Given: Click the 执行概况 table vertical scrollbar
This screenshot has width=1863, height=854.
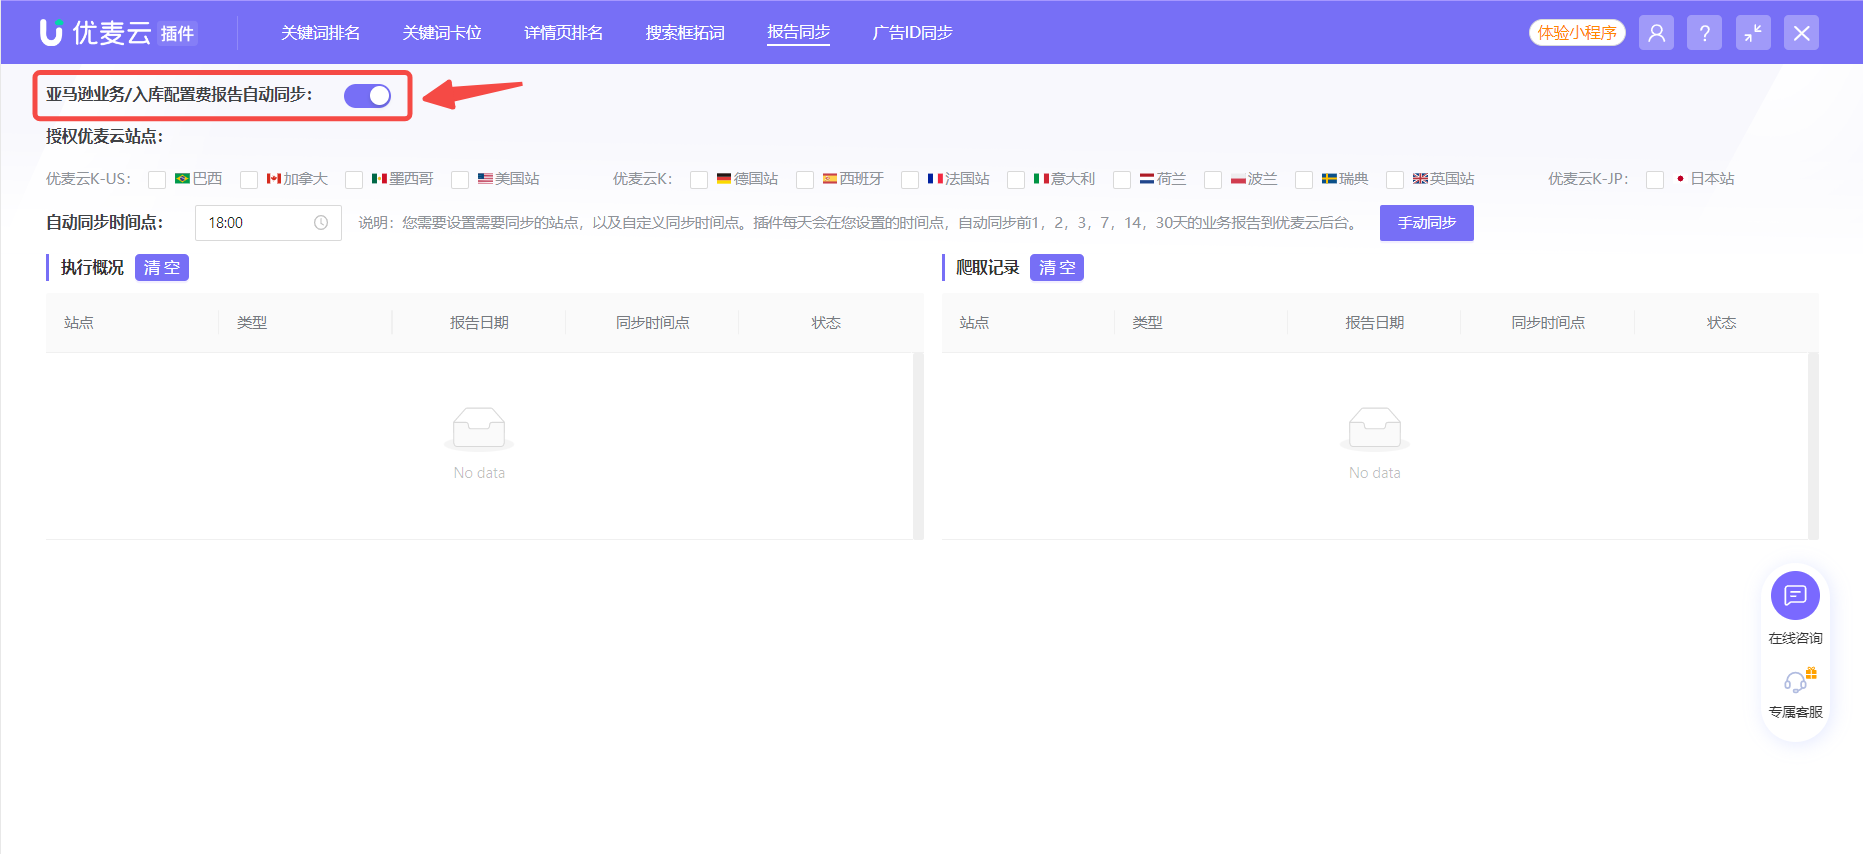Looking at the screenshot, I should coord(918,446).
